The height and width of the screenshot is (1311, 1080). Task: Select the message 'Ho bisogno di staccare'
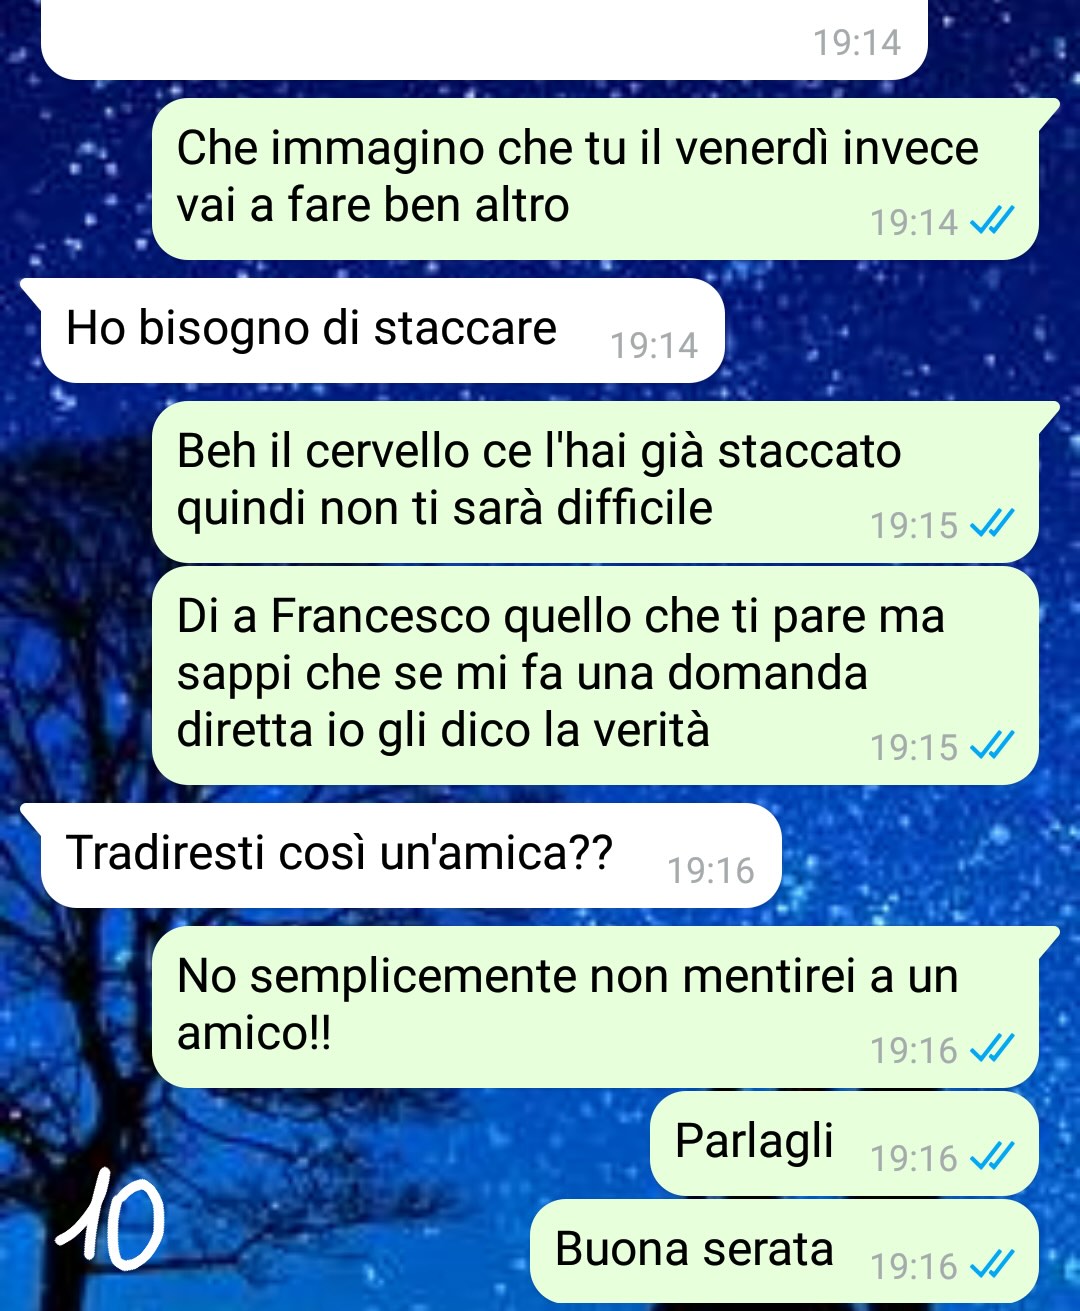[382, 331]
